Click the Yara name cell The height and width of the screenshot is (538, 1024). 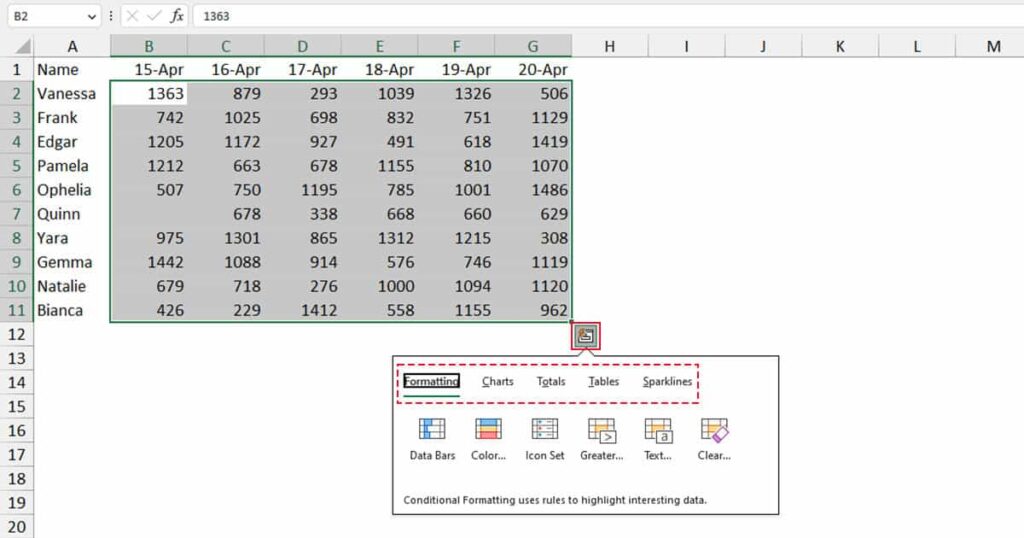(72, 238)
